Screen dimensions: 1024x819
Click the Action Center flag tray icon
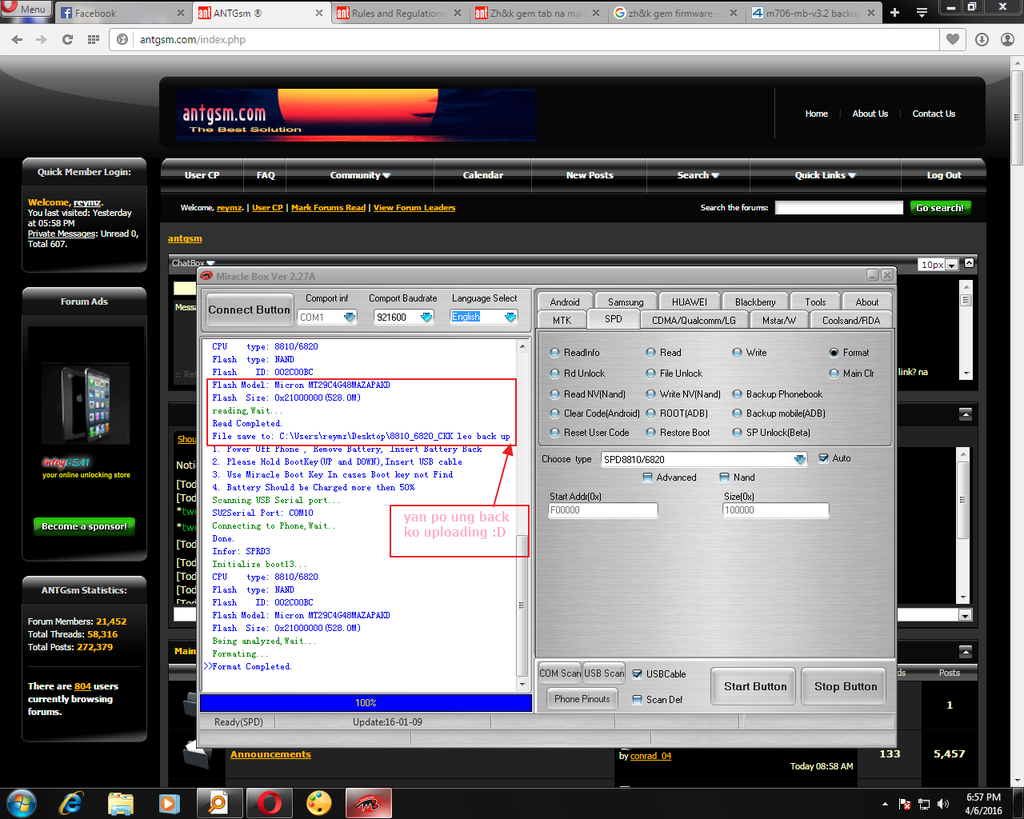click(904, 803)
